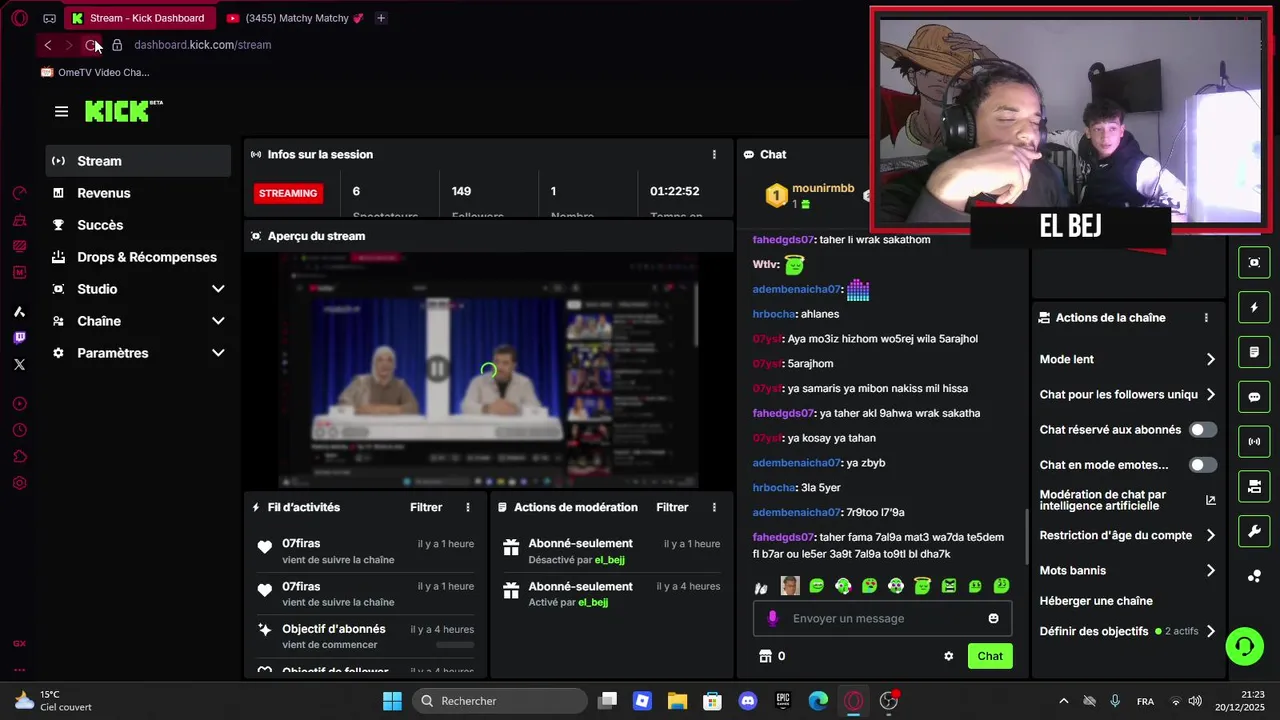Open Opera sidebar history clock icon
Viewport: 1280px width, 720px height.
point(19,430)
